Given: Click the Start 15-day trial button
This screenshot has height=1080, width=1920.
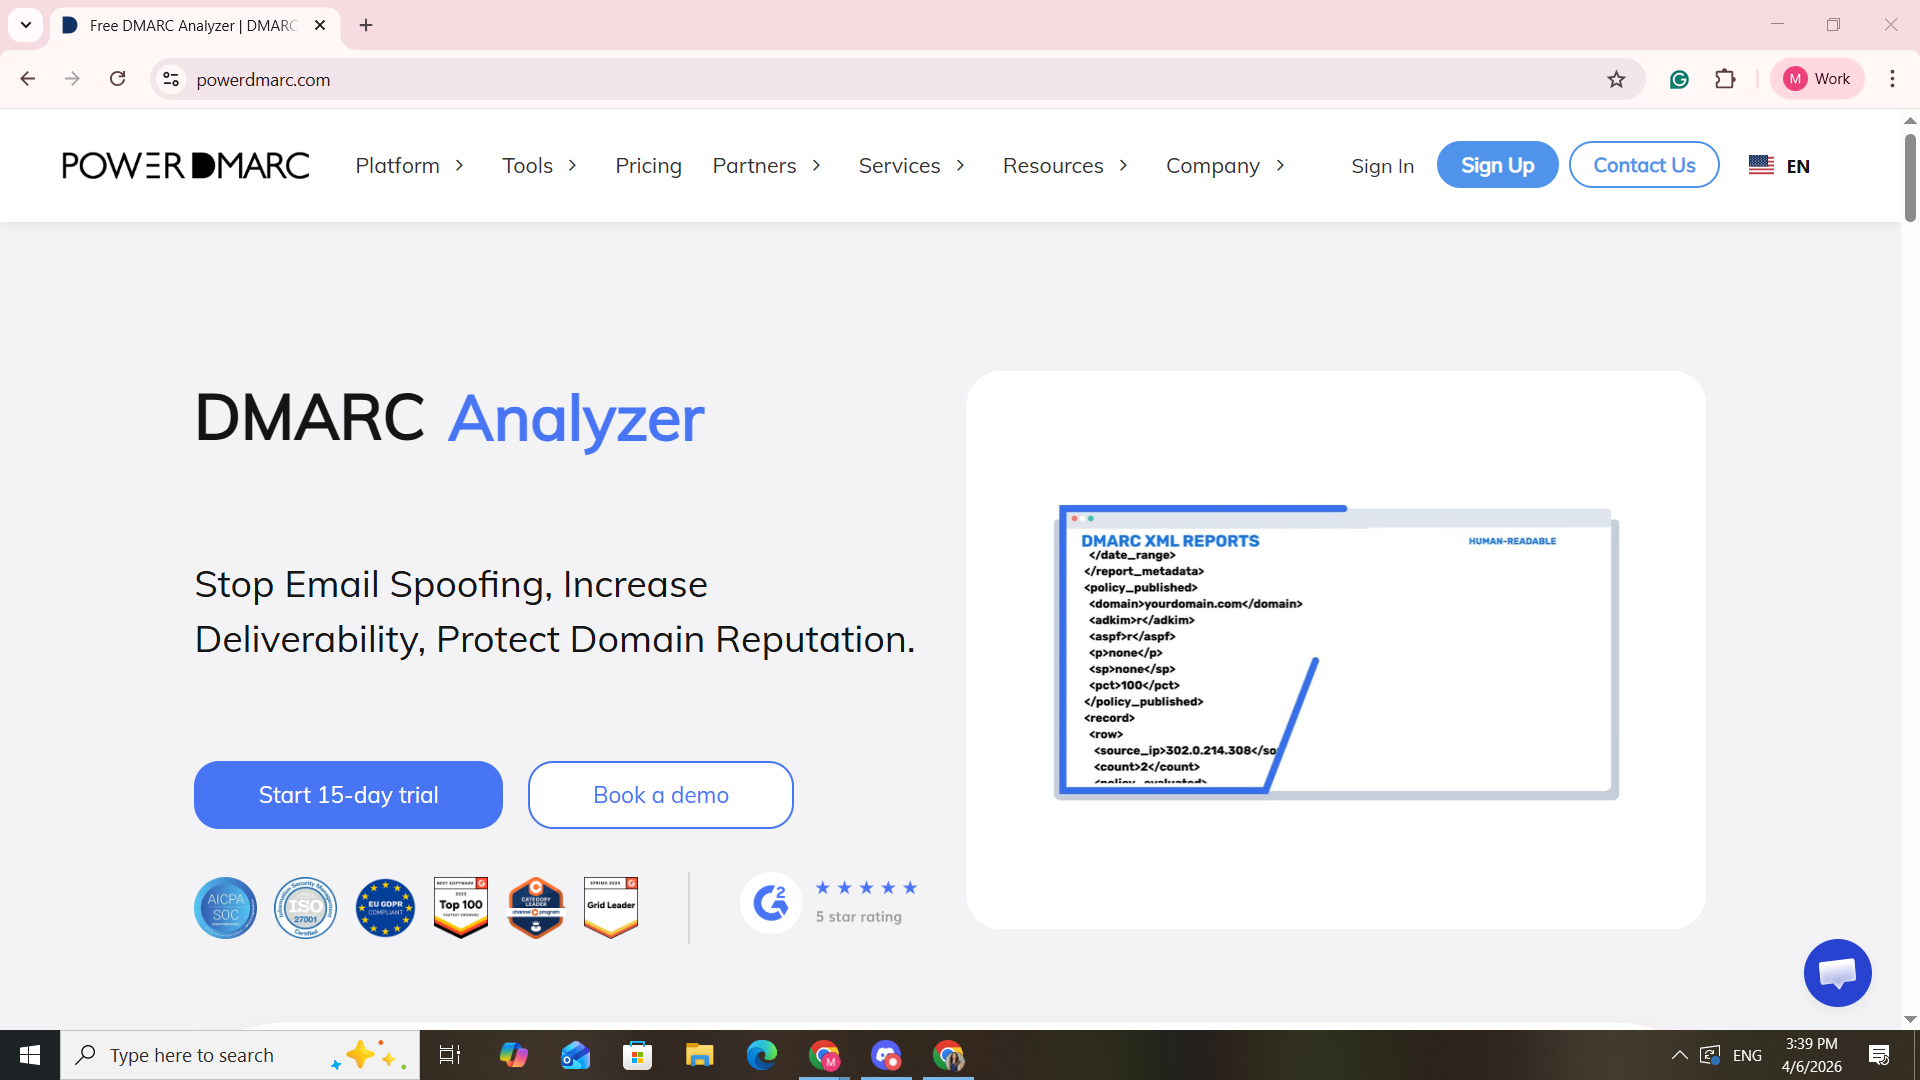Looking at the screenshot, I should pos(348,795).
